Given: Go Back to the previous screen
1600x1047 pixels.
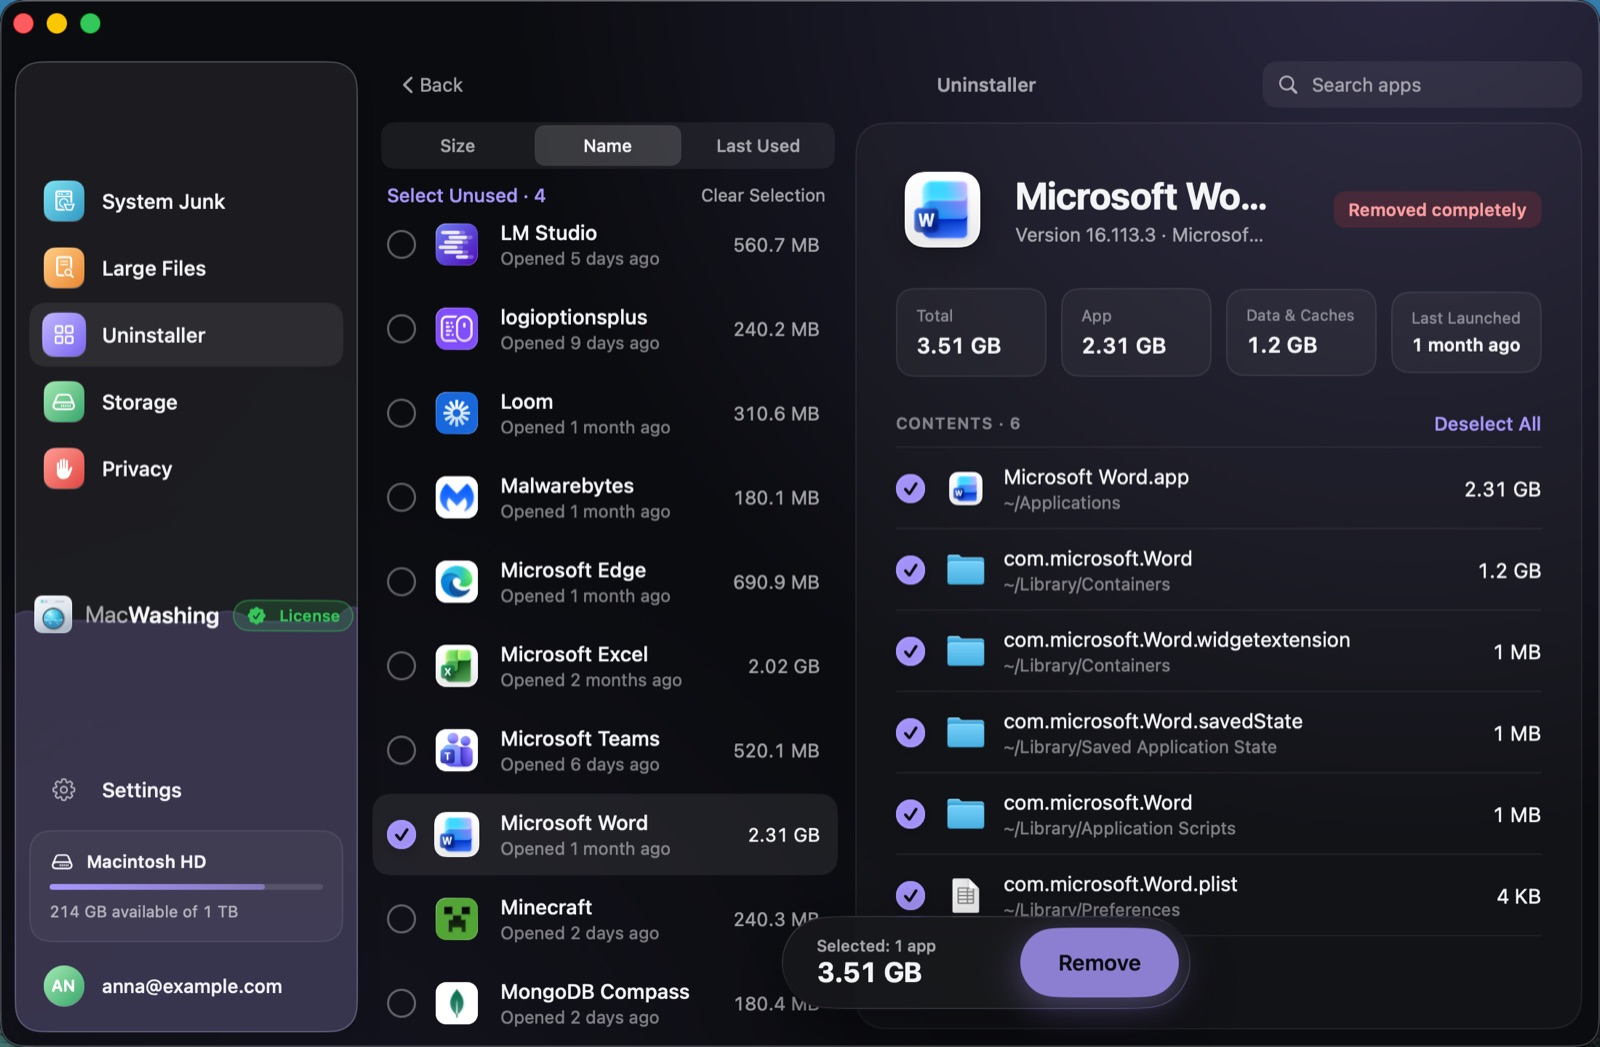Looking at the screenshot, I should pyautogui.click(x=432, y=85).
